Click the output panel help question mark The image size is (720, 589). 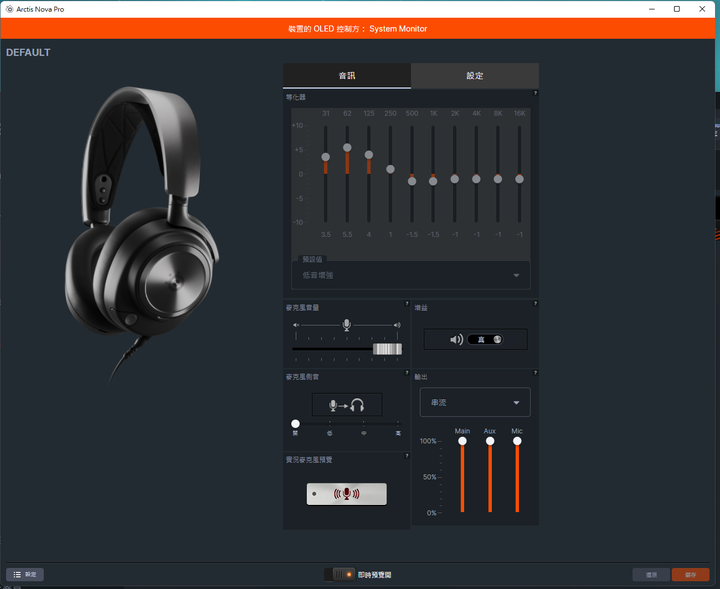(535, 373)
